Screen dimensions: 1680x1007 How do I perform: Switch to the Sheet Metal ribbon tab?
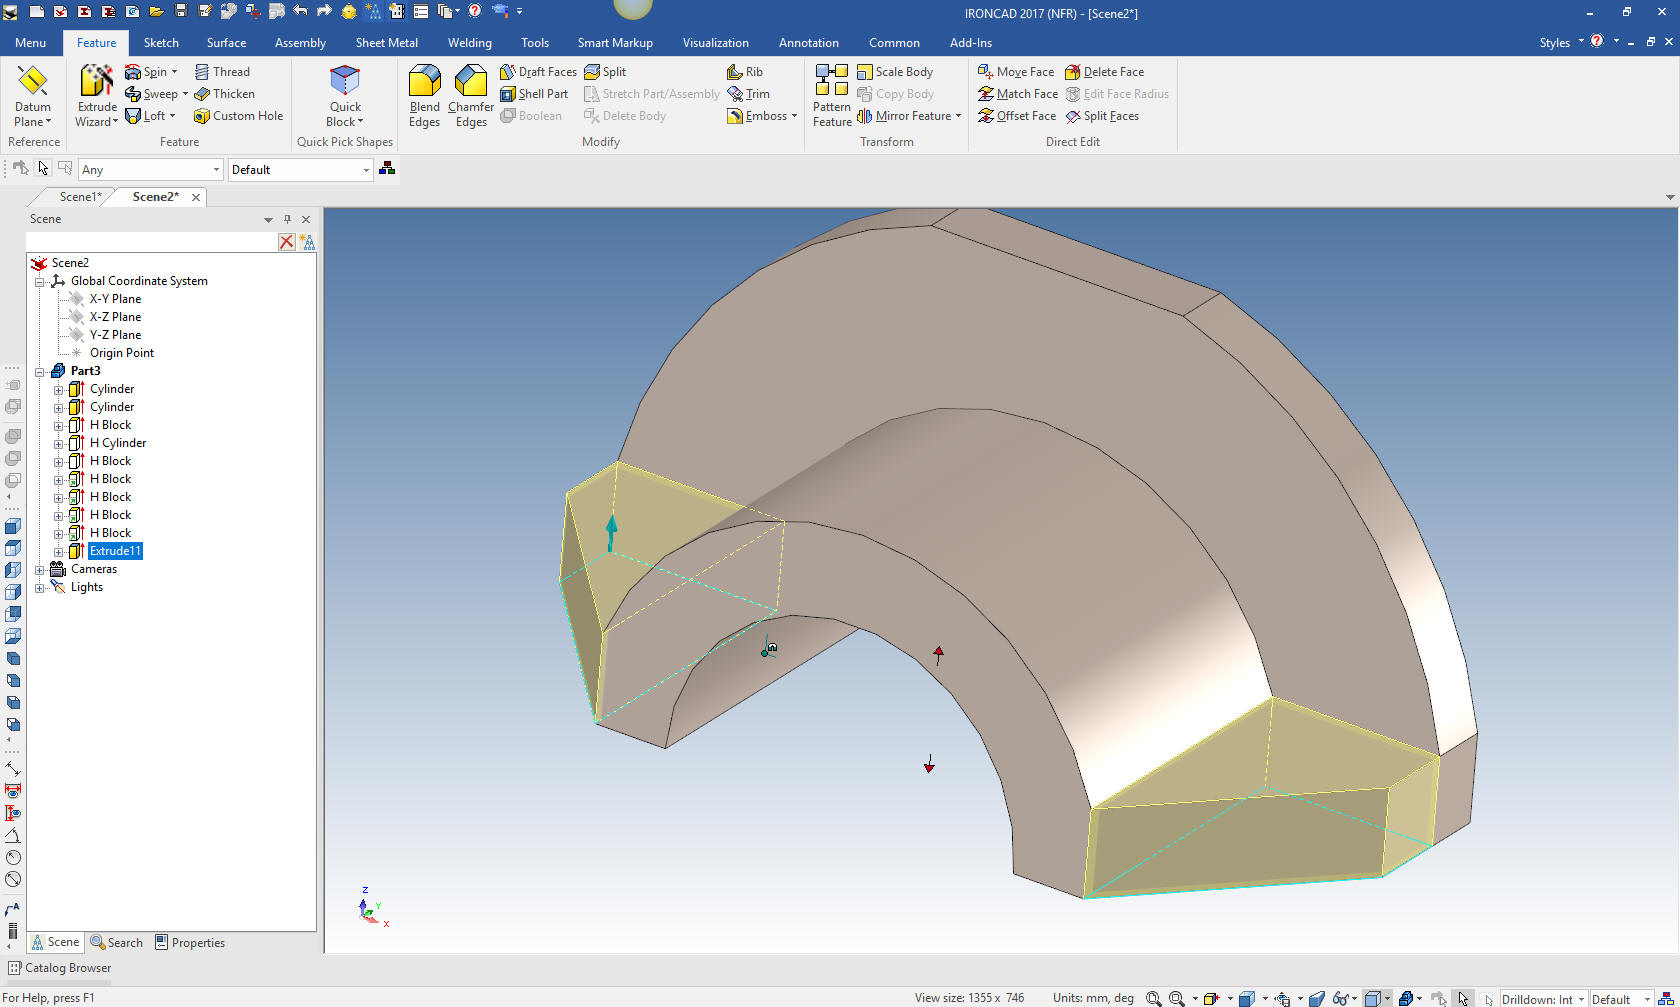(386, 43)
